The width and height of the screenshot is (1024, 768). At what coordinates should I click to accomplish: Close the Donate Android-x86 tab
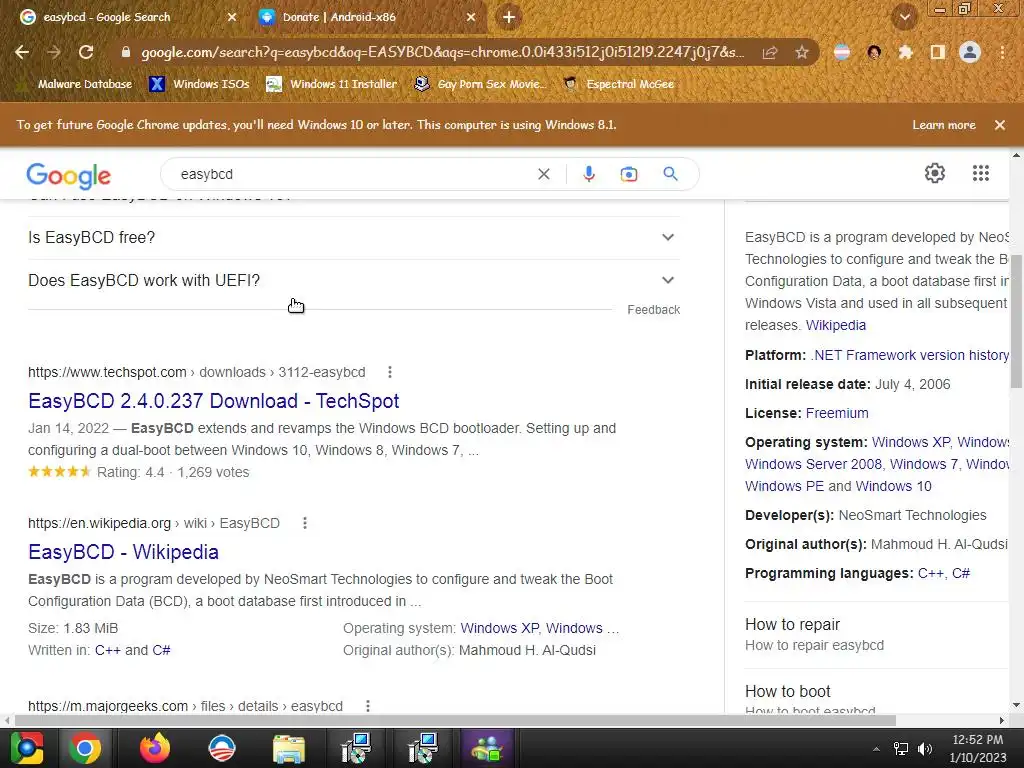pos(471,18)
